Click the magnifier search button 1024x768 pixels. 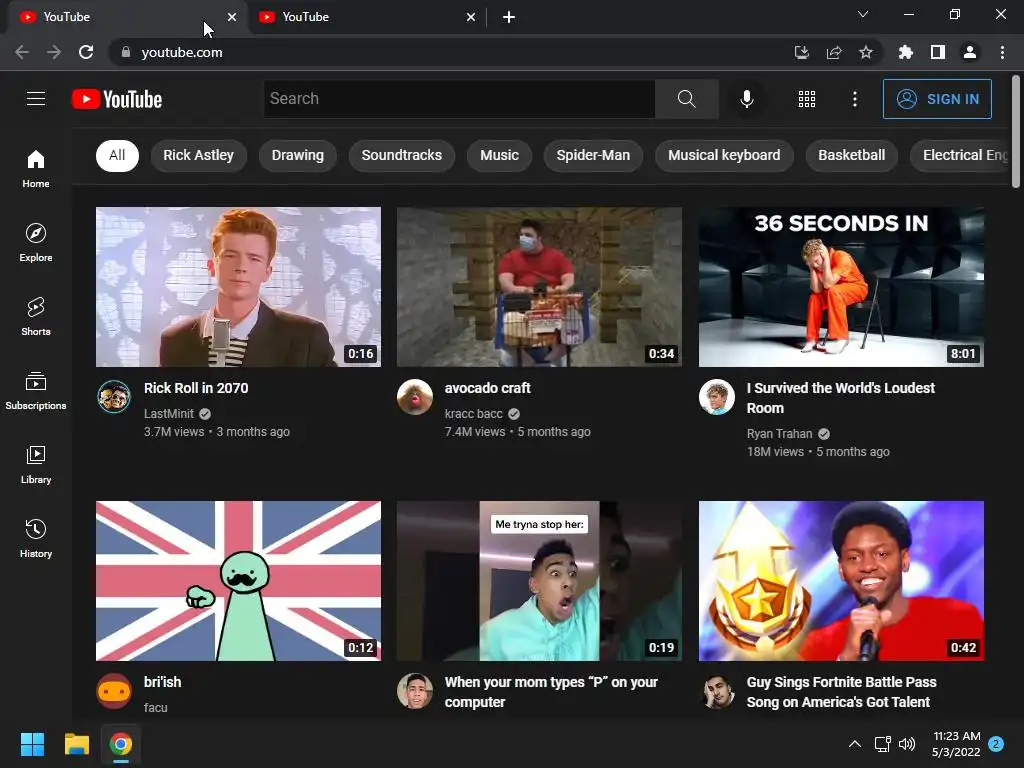[686, 99]
